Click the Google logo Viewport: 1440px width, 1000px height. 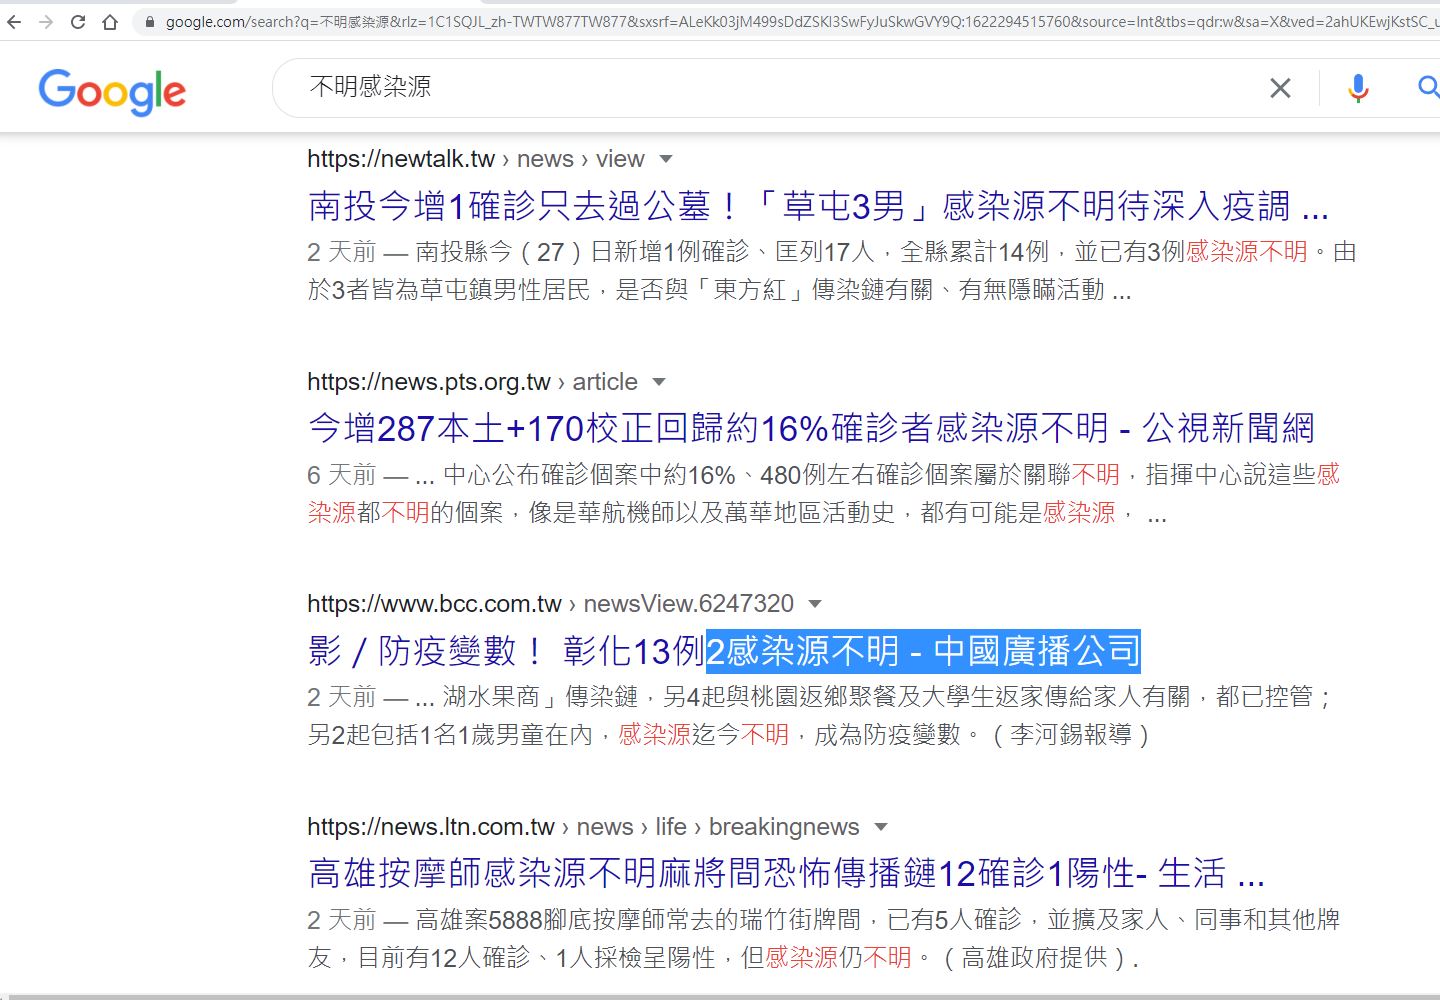112,92
